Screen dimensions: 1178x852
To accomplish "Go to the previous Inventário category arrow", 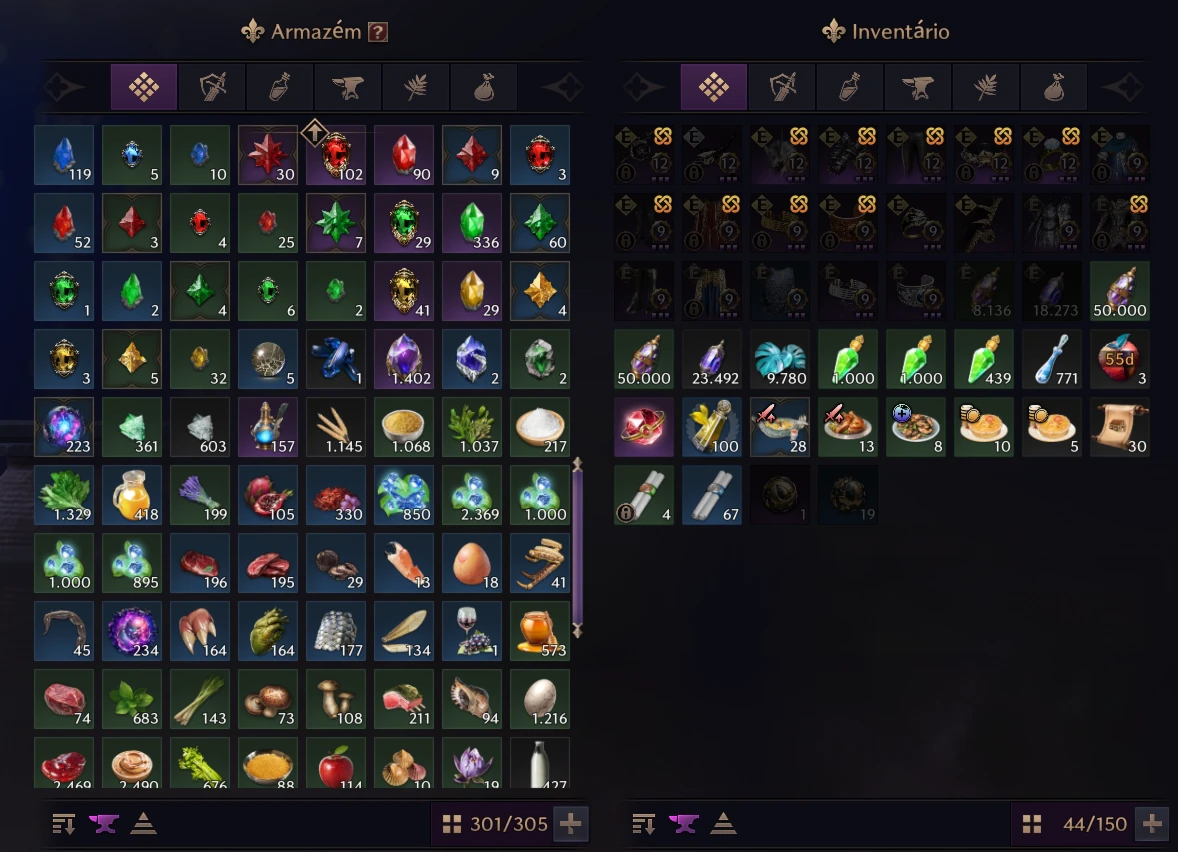I will [x=643, y=87].
